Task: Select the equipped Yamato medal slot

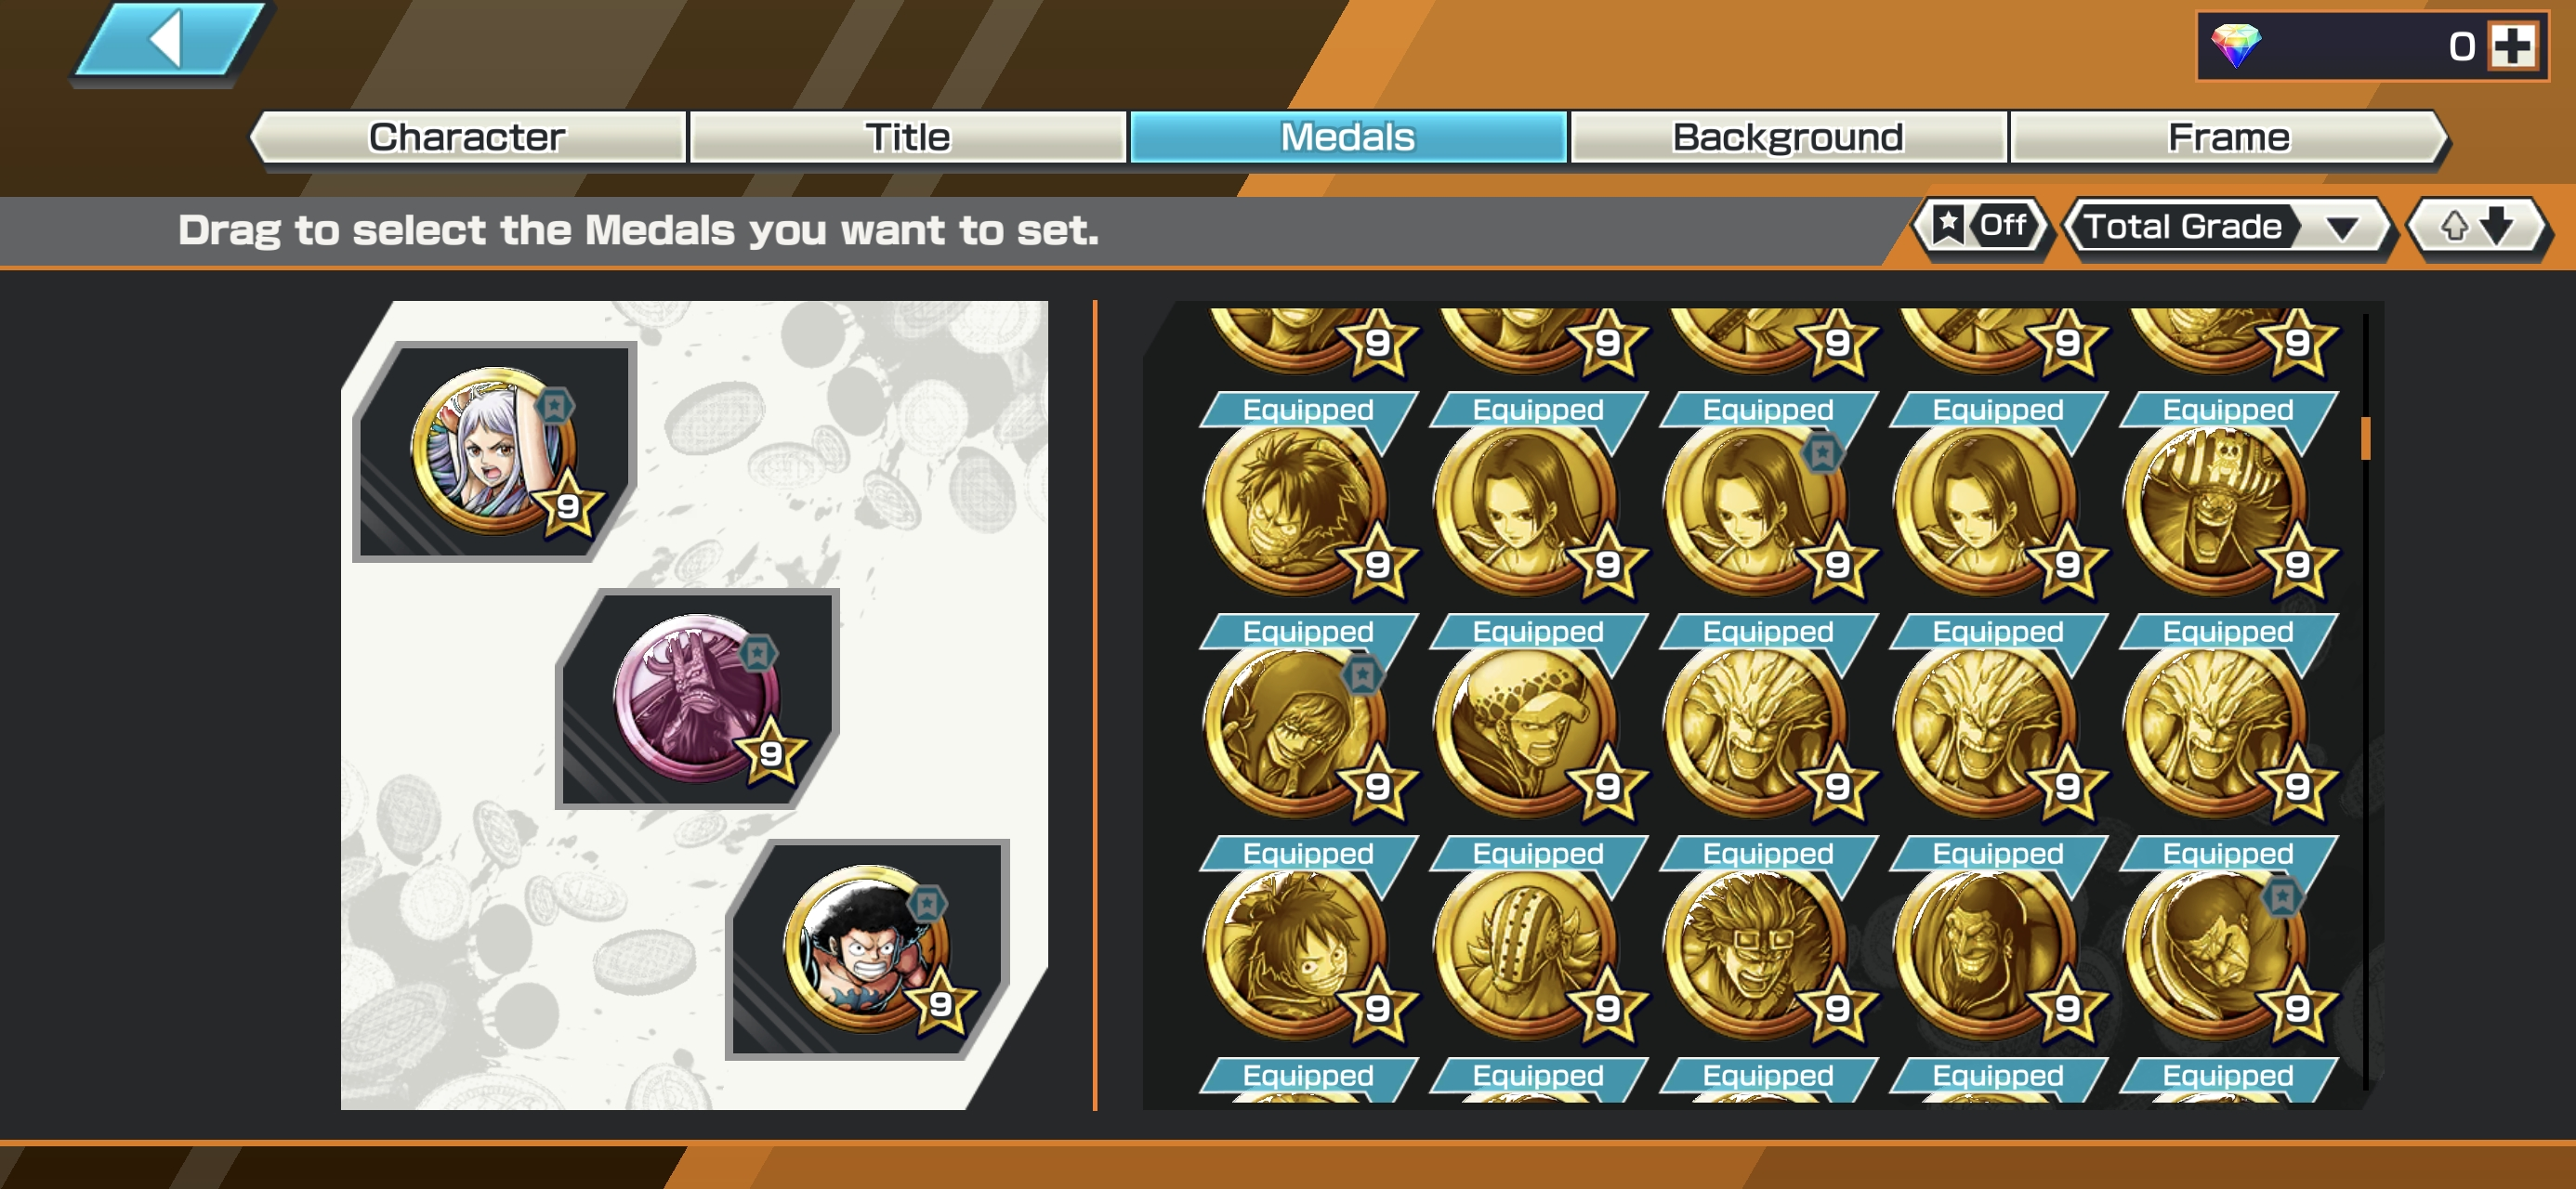Action: point(496,452)
